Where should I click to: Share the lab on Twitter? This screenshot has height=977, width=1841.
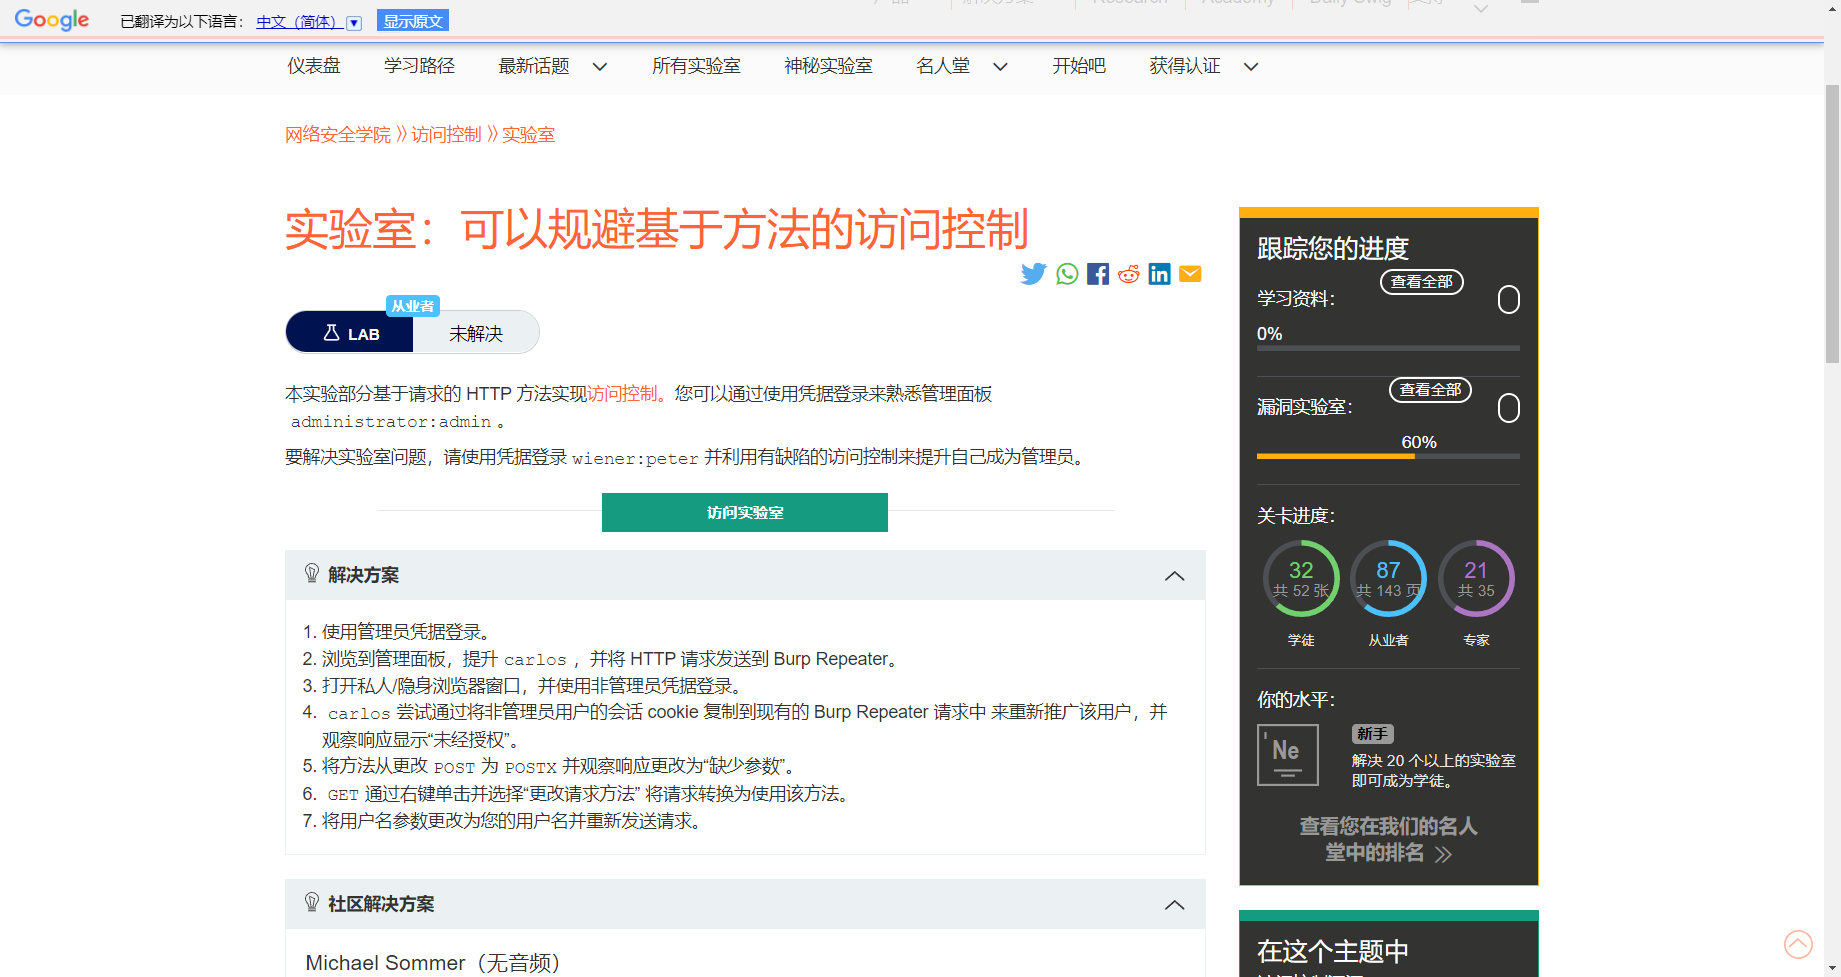(1033, 274)
